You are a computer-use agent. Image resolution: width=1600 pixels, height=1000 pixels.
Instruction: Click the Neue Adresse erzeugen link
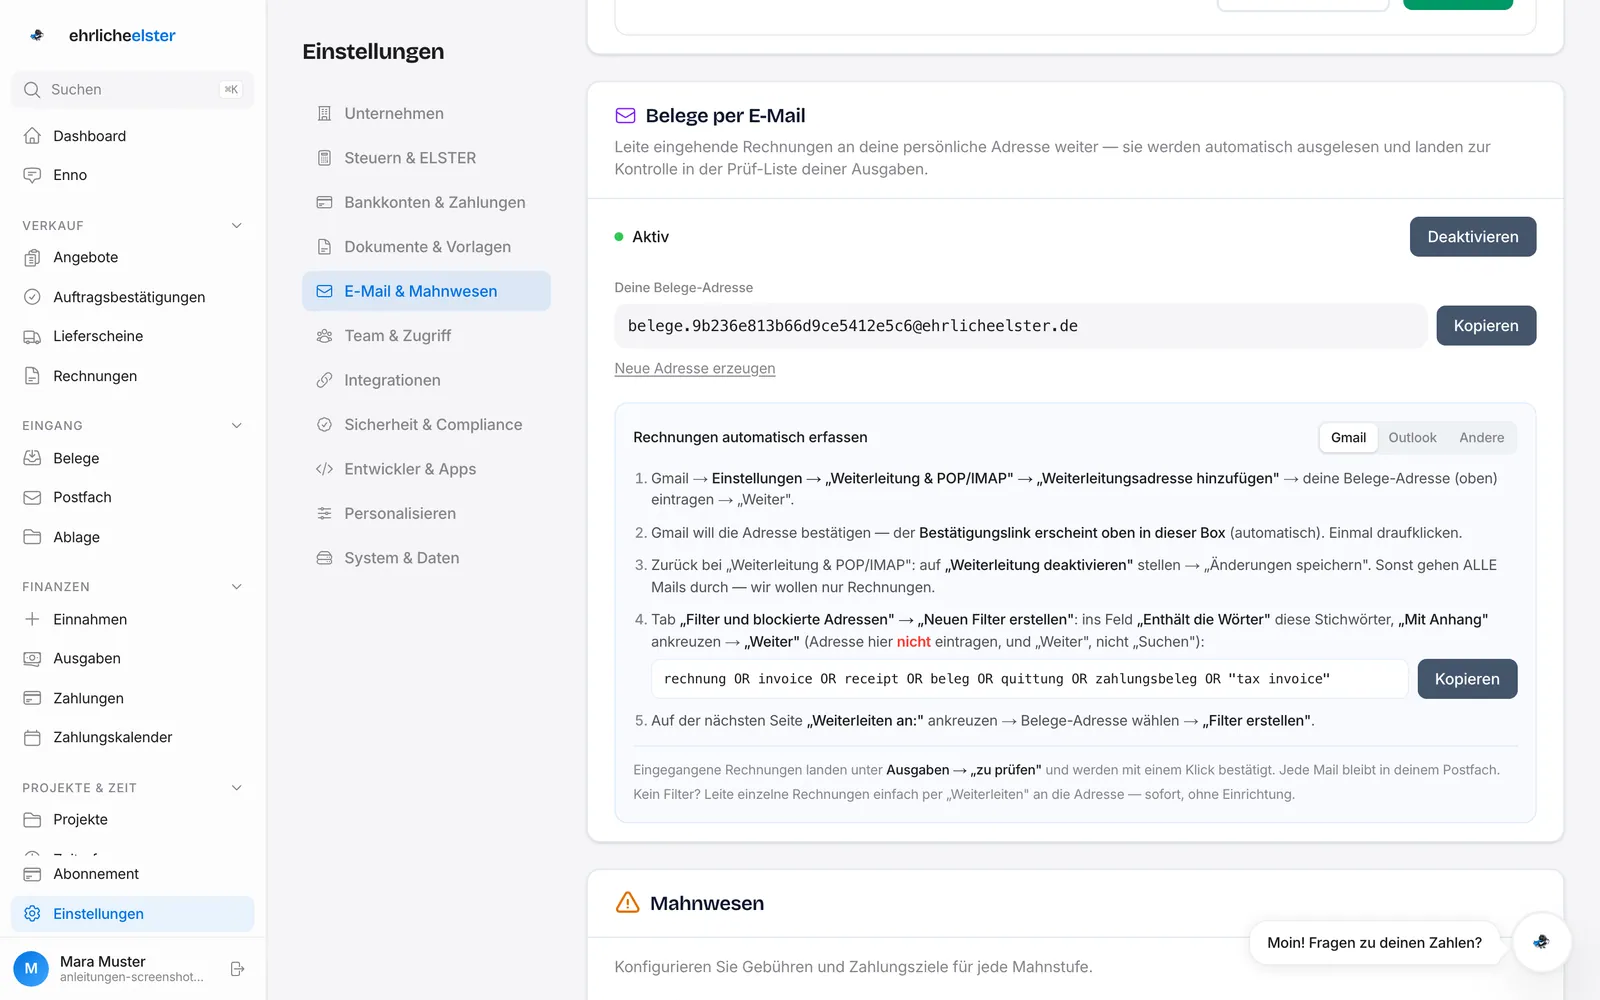click(695, 369)
